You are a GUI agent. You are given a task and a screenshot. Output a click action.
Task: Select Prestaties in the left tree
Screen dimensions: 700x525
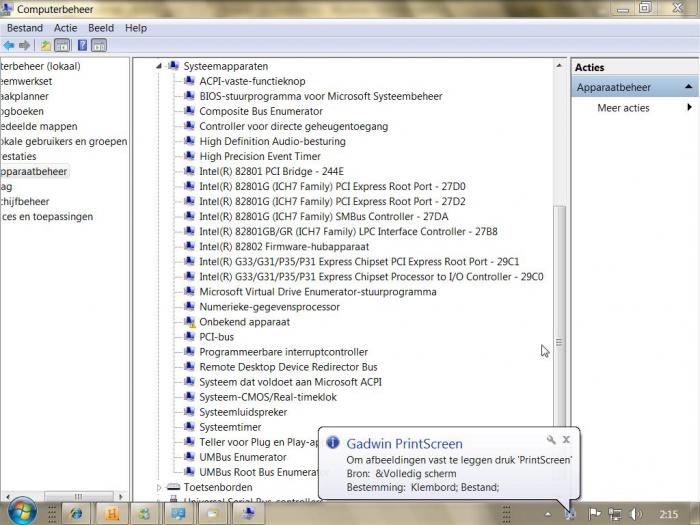pyautogui.click(x=18, y=156)
